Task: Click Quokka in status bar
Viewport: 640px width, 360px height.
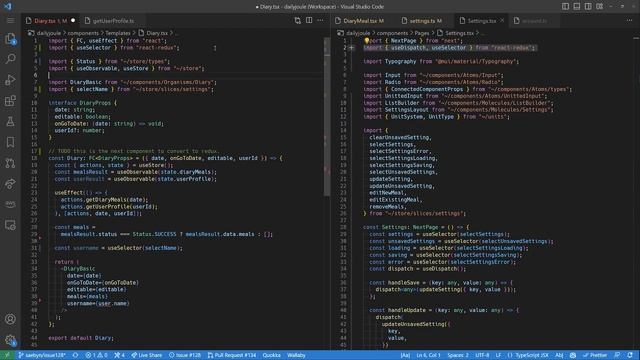Action: (x=271, y=355)
